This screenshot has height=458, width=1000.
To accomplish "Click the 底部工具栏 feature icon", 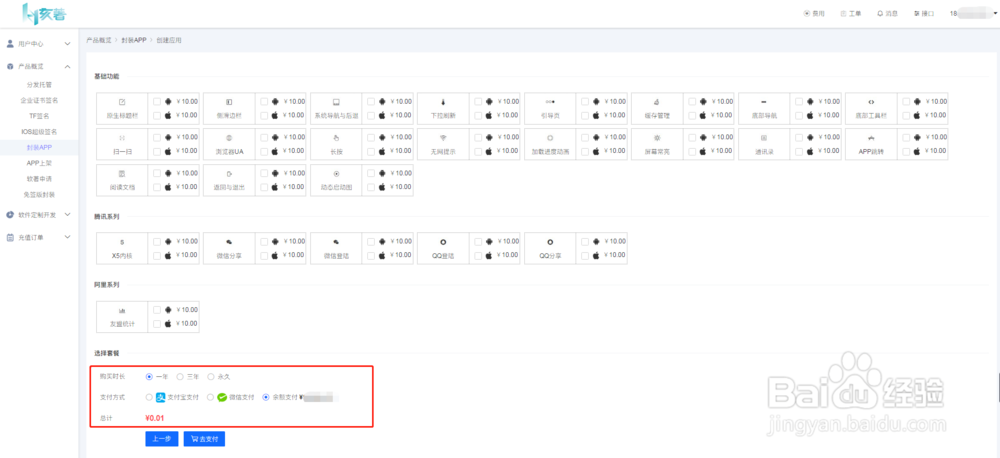I will [x=871, y=102].
